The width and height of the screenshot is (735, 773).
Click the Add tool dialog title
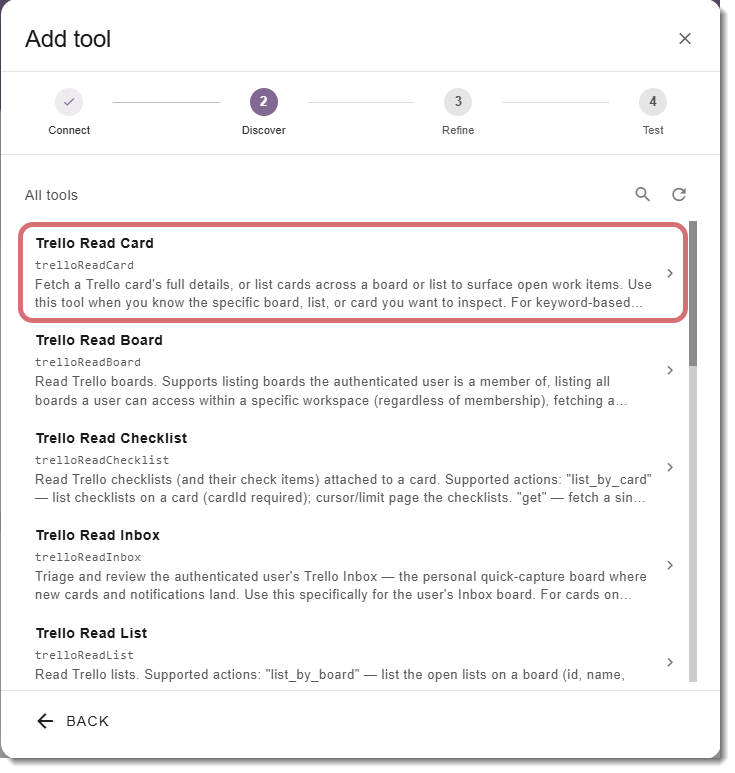[68, 39]
